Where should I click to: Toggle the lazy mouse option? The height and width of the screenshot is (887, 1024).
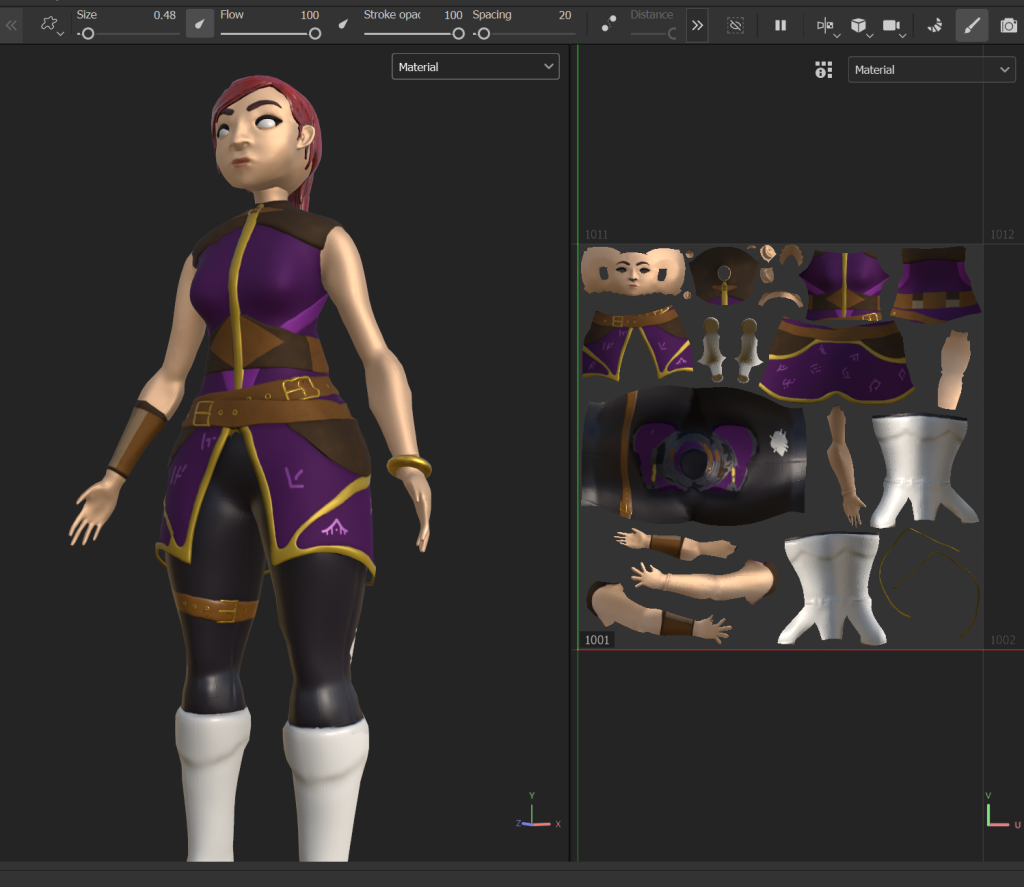[608, 25]
